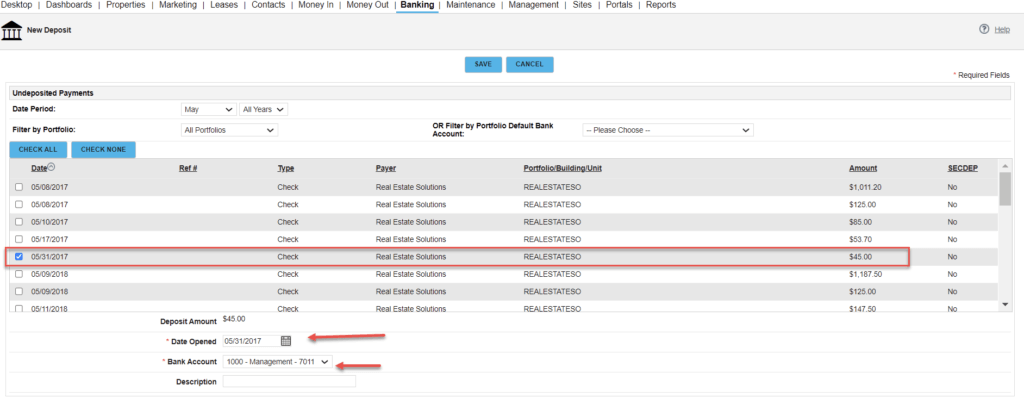Image resolution: width=1024 pixels, height=410 pixels.
Task: Open the May month dropdown
Action: pyautogui.click(x=208, y=110)
